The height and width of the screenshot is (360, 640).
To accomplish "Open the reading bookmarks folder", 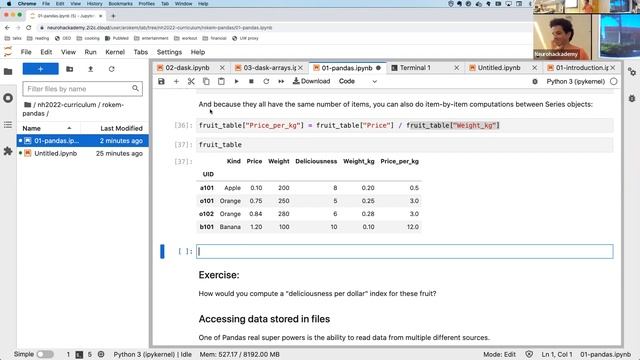I will 38,38.
